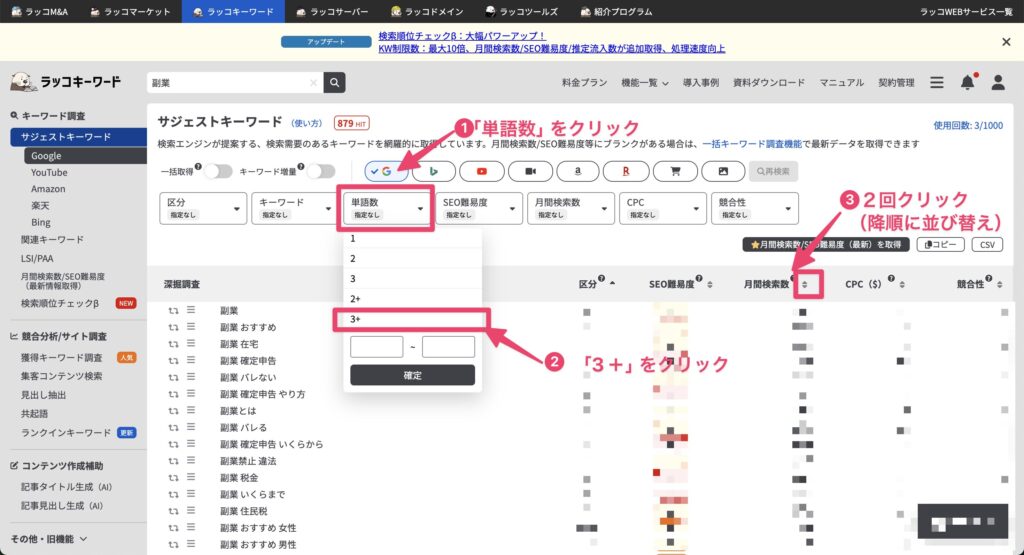Click the search magnifier button
Screen dimensions: 1024x555
tap(334, 83)
